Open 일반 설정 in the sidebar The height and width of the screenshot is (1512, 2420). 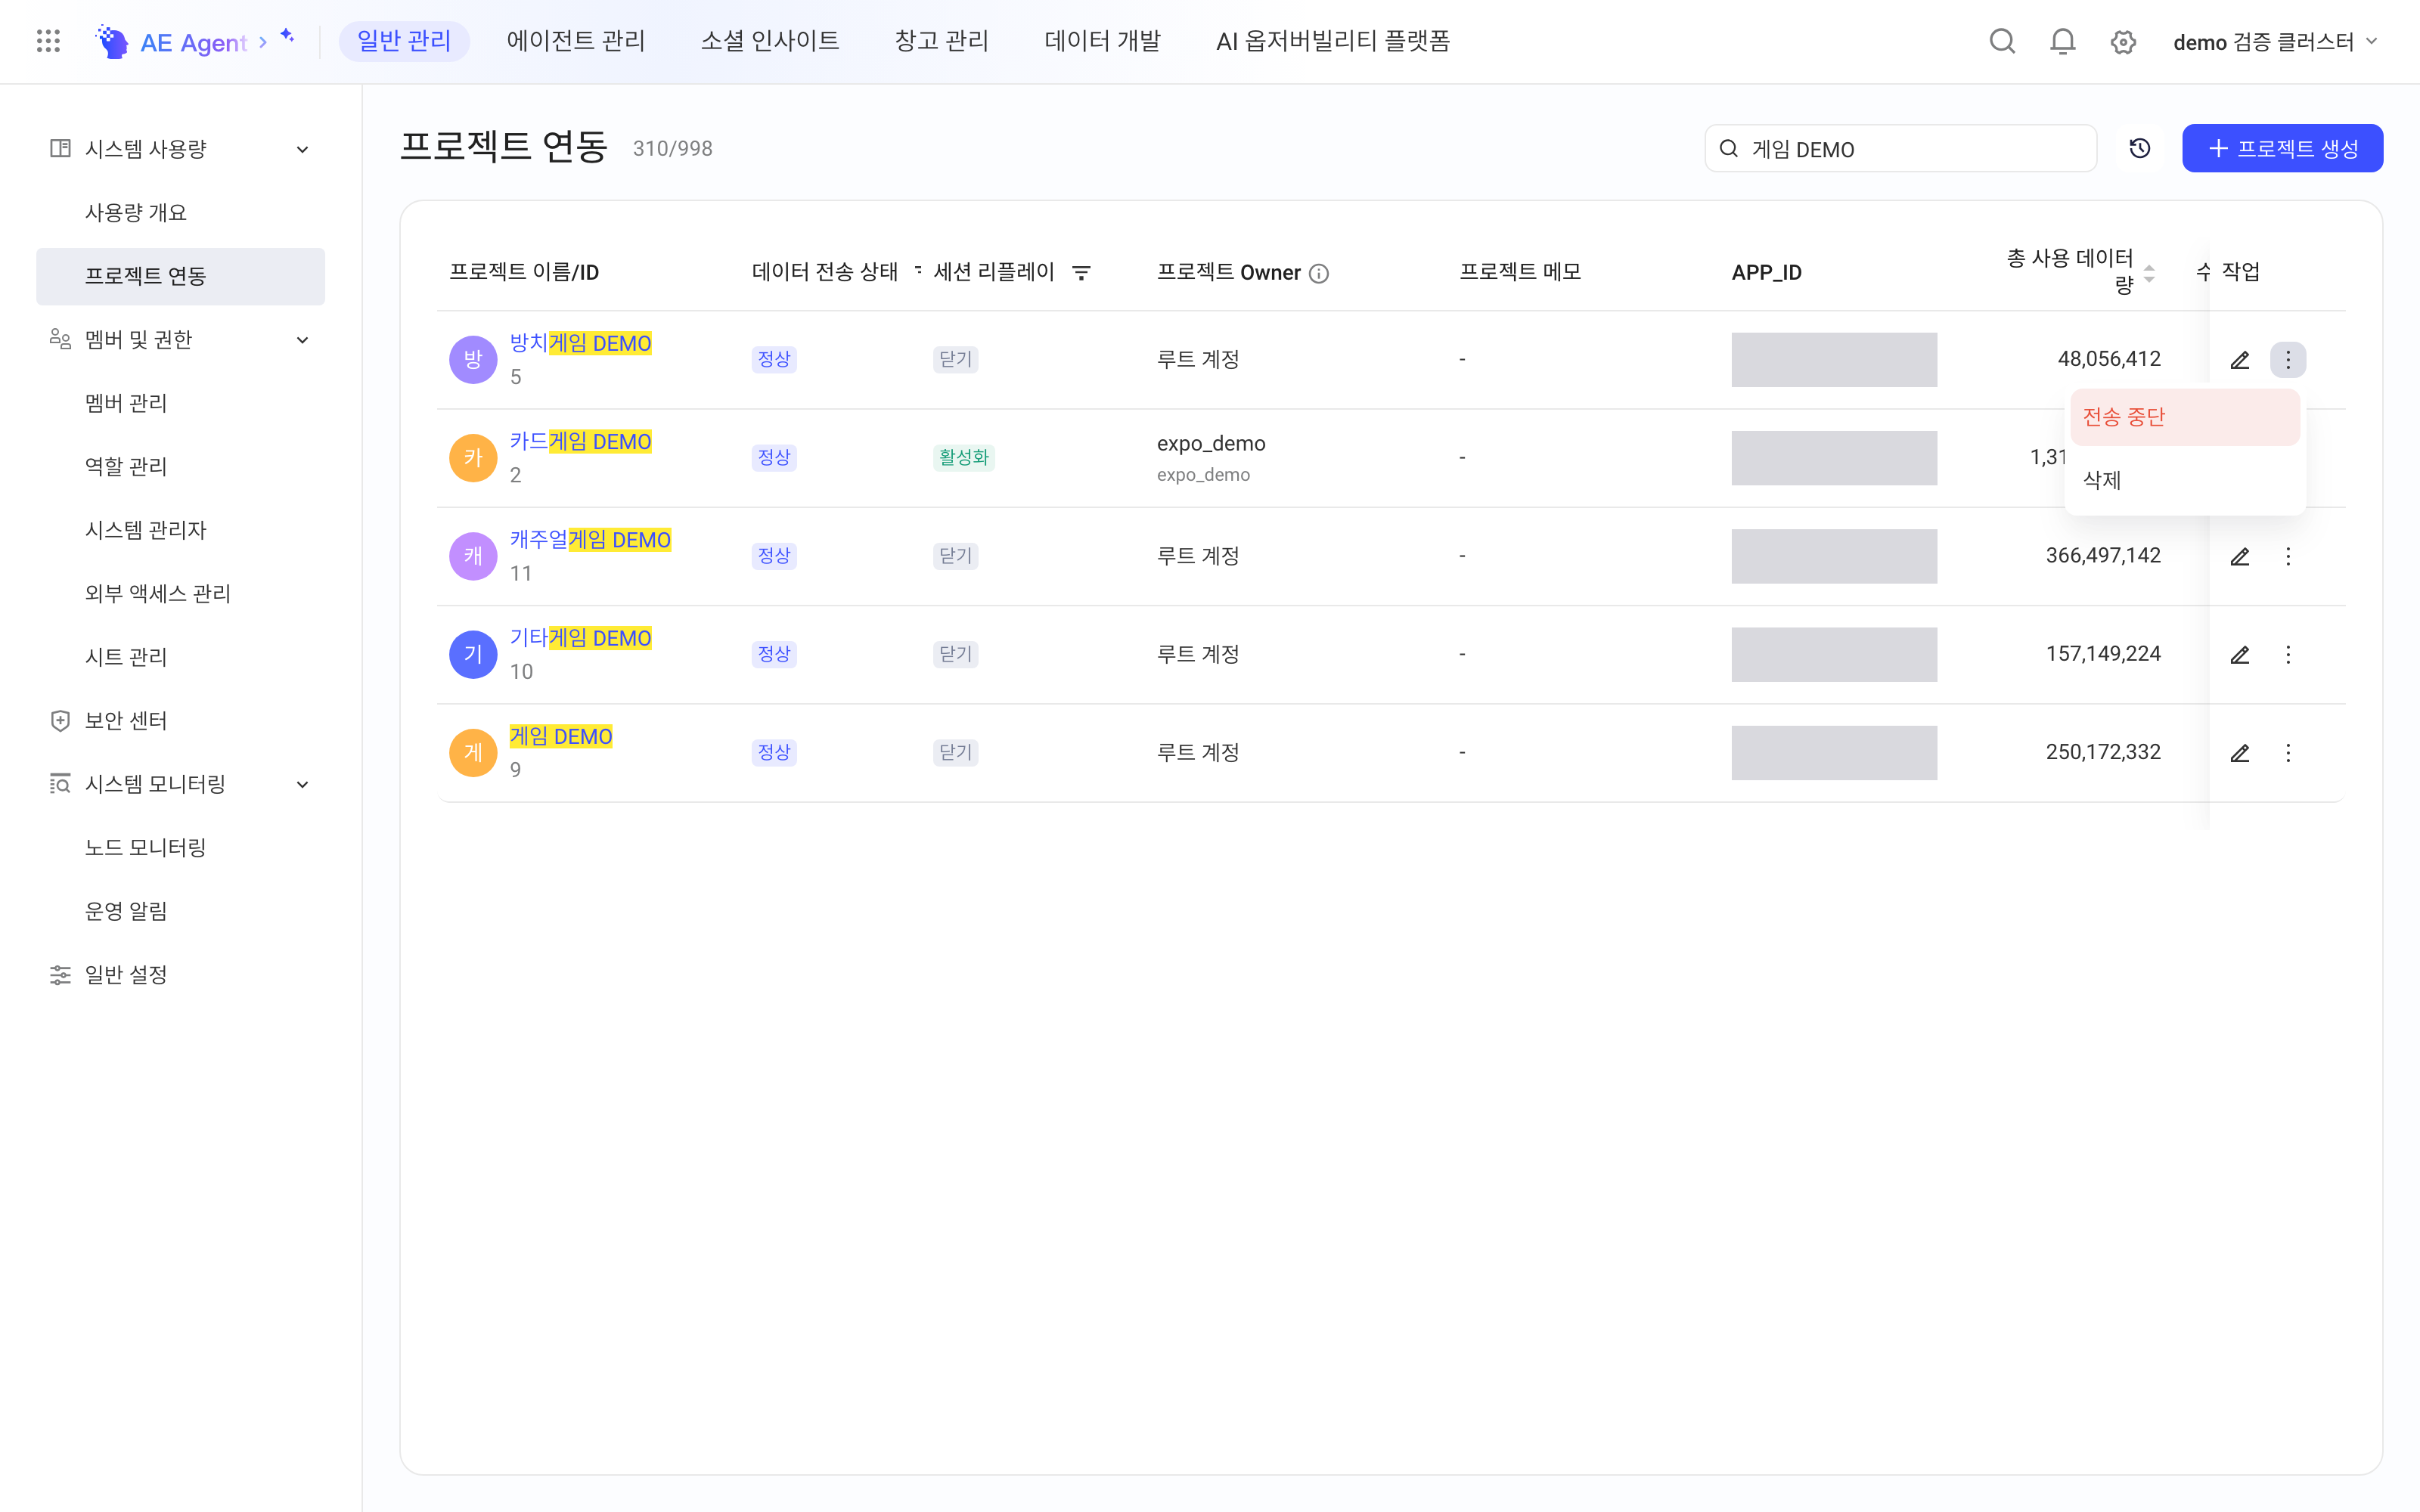tap(181, 975)
